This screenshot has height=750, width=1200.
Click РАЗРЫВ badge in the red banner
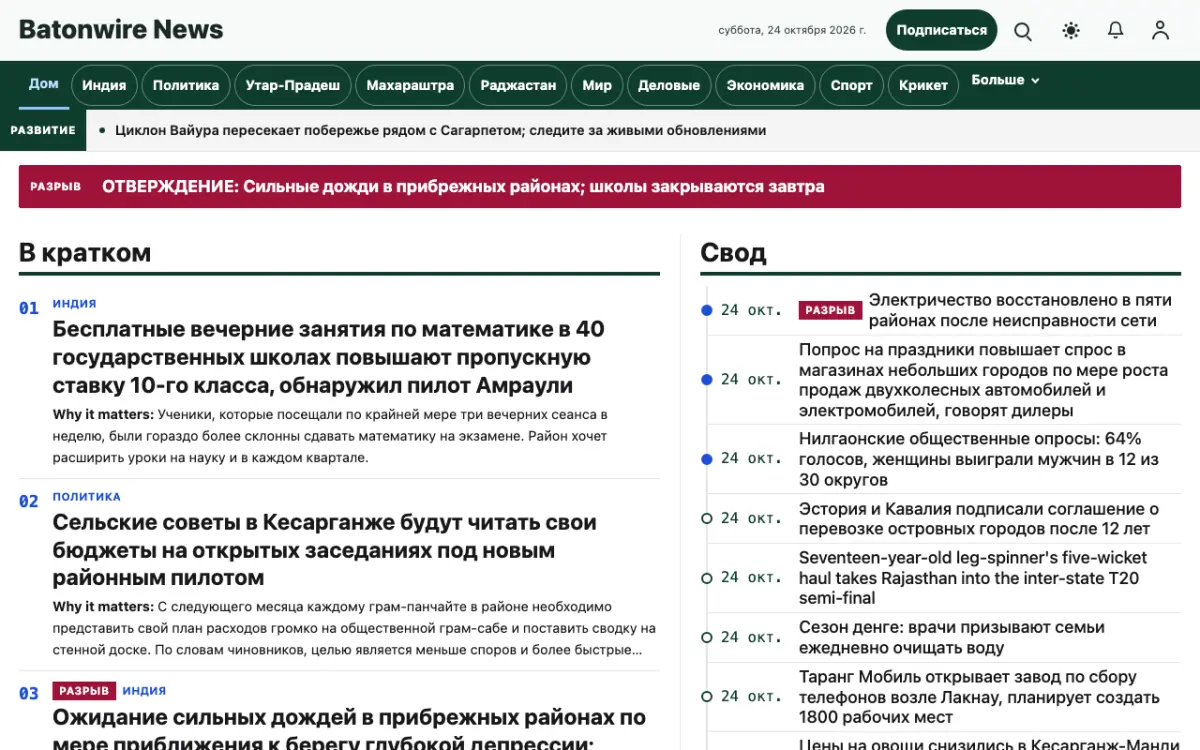coord(56,186)
